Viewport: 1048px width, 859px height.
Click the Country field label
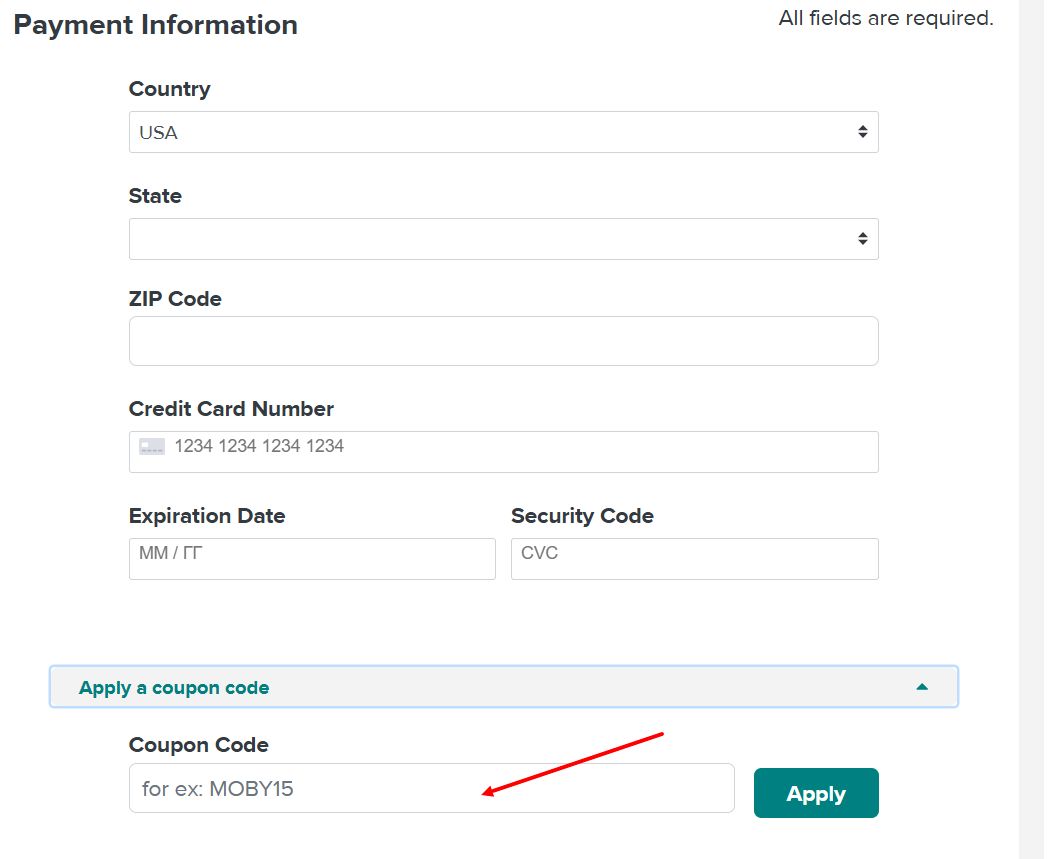(x=169, y=89)
